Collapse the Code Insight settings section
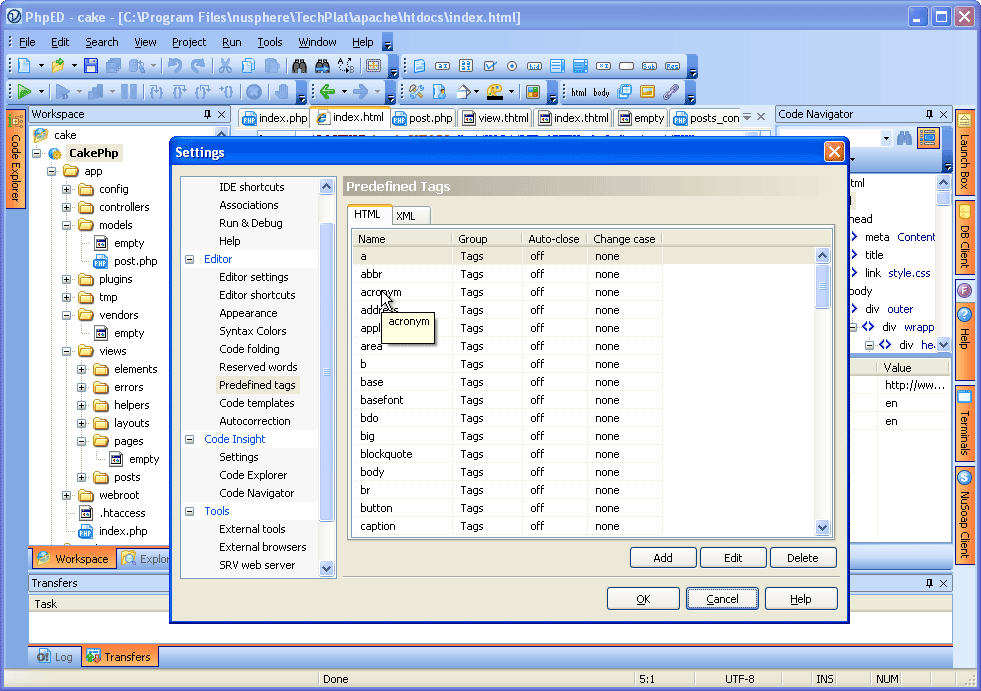981x691 pixels. 190,439
